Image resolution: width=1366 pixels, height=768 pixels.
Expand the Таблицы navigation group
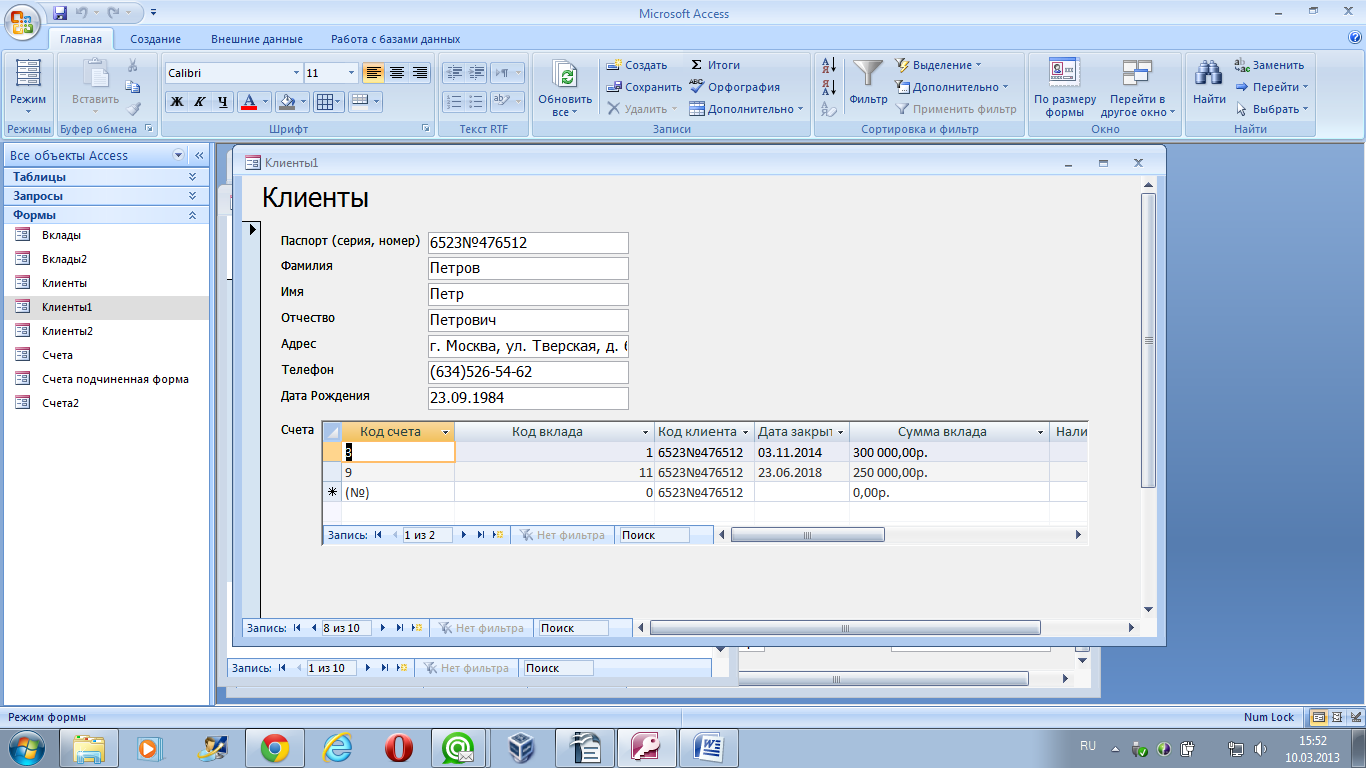point(192,176)
